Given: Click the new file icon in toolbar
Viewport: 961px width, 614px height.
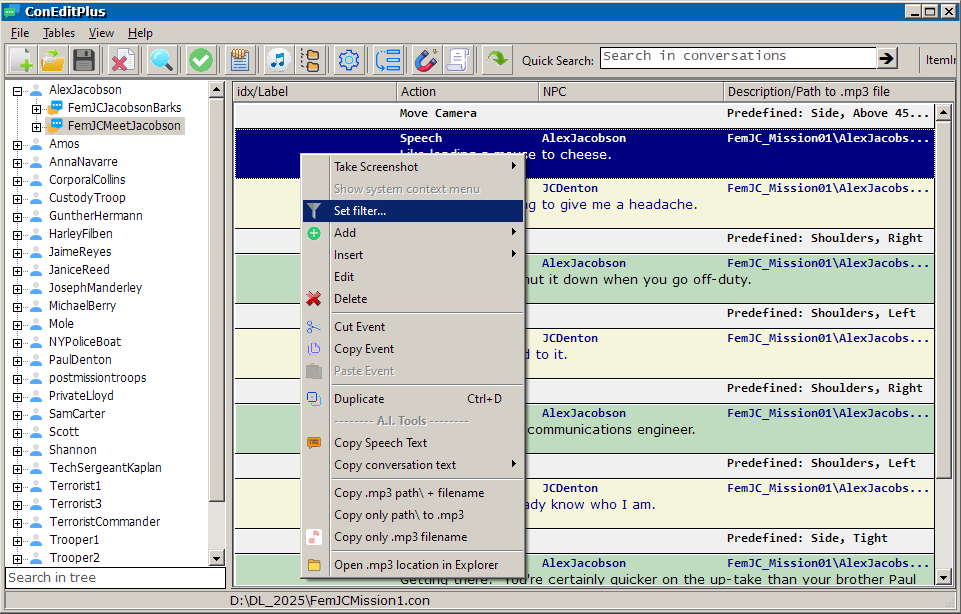Looking at the screenshot, I should pos(21,60).
